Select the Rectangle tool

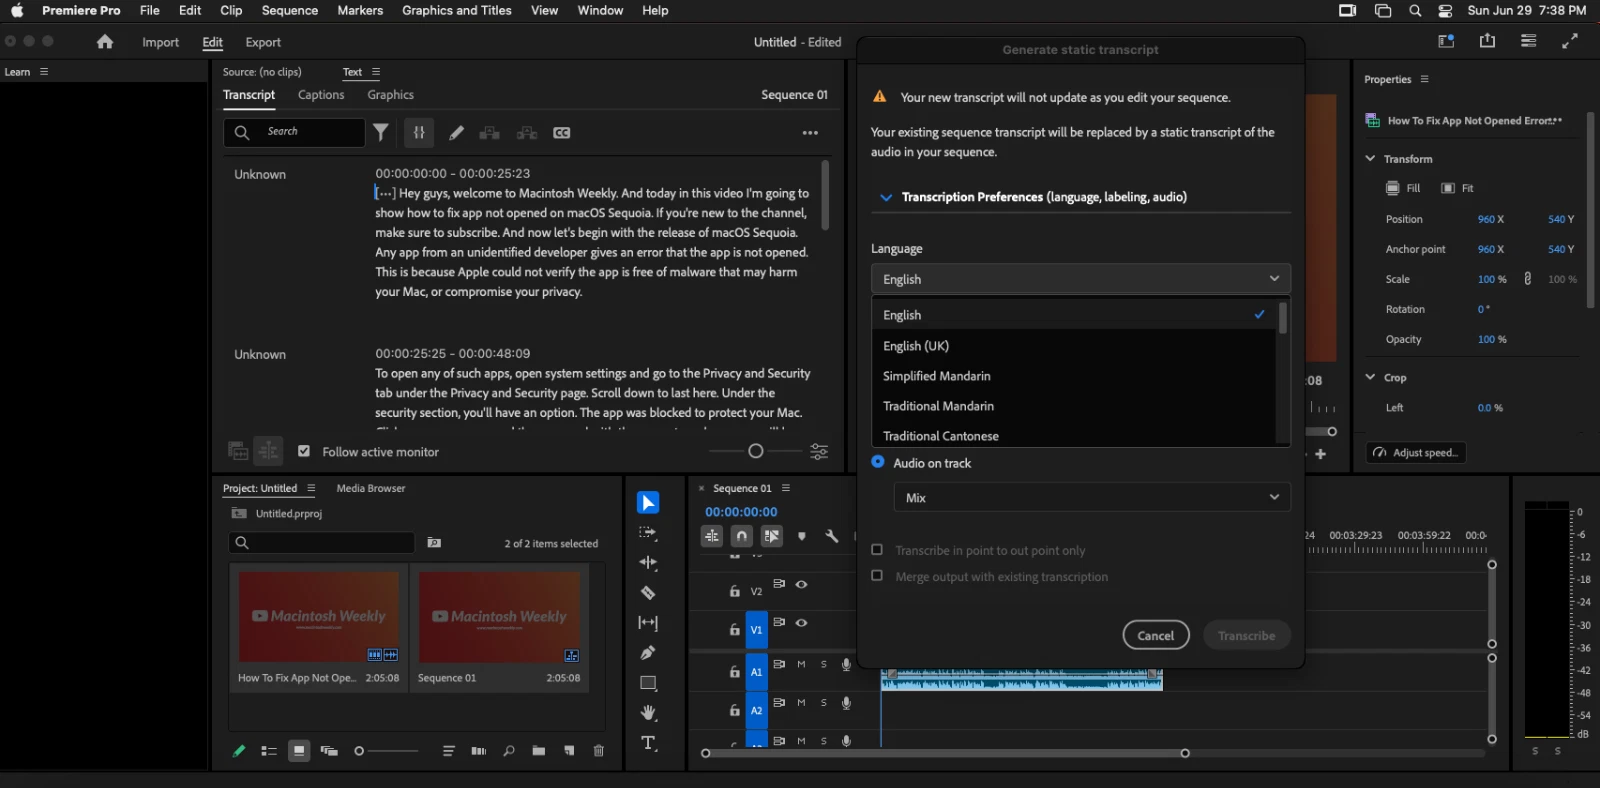pos(648,683)
